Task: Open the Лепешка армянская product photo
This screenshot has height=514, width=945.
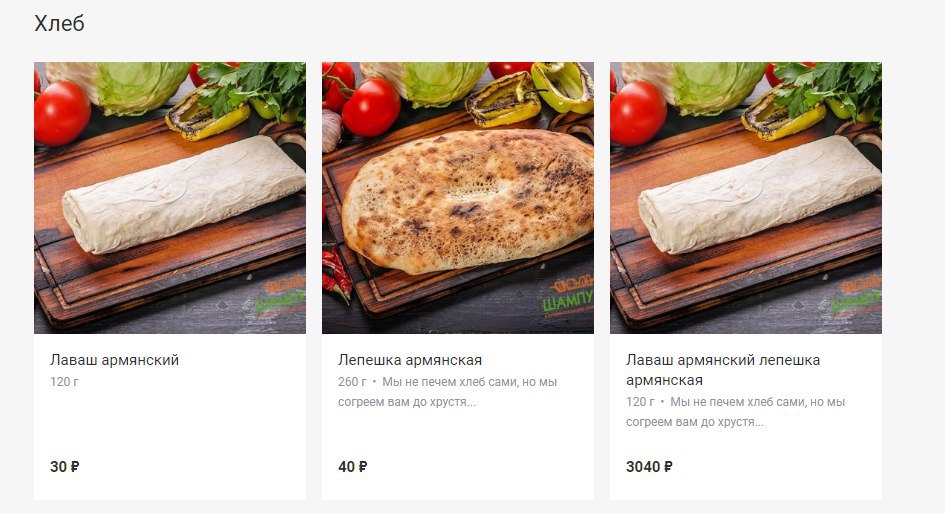Action: [x=458, y=198]
